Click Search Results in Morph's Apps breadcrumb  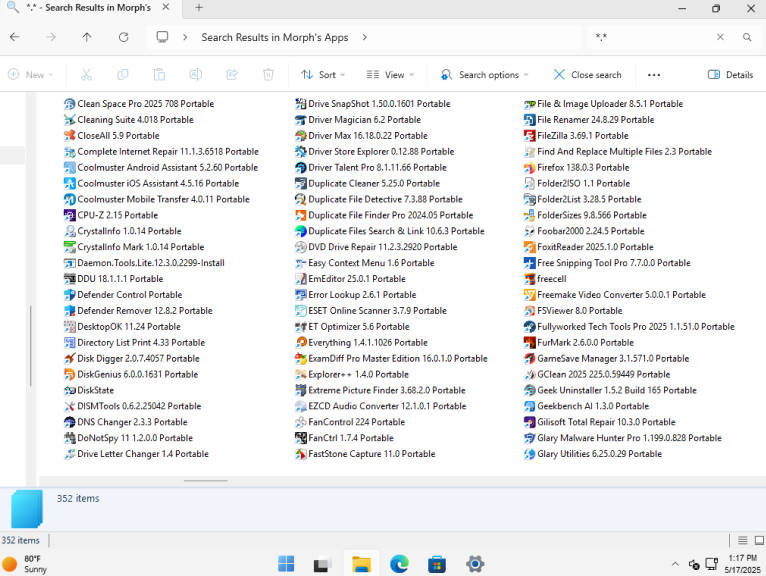point(275,38)
